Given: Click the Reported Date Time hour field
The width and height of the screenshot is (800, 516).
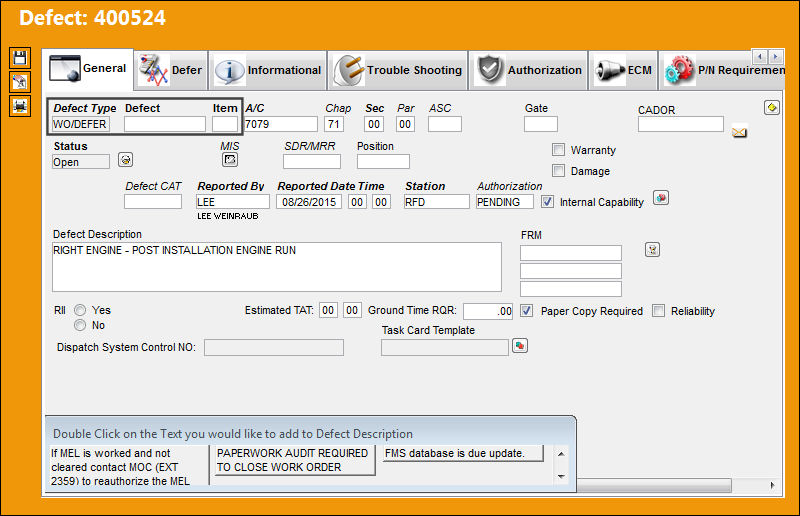Looking at the screenshot, I should (357, 202).
